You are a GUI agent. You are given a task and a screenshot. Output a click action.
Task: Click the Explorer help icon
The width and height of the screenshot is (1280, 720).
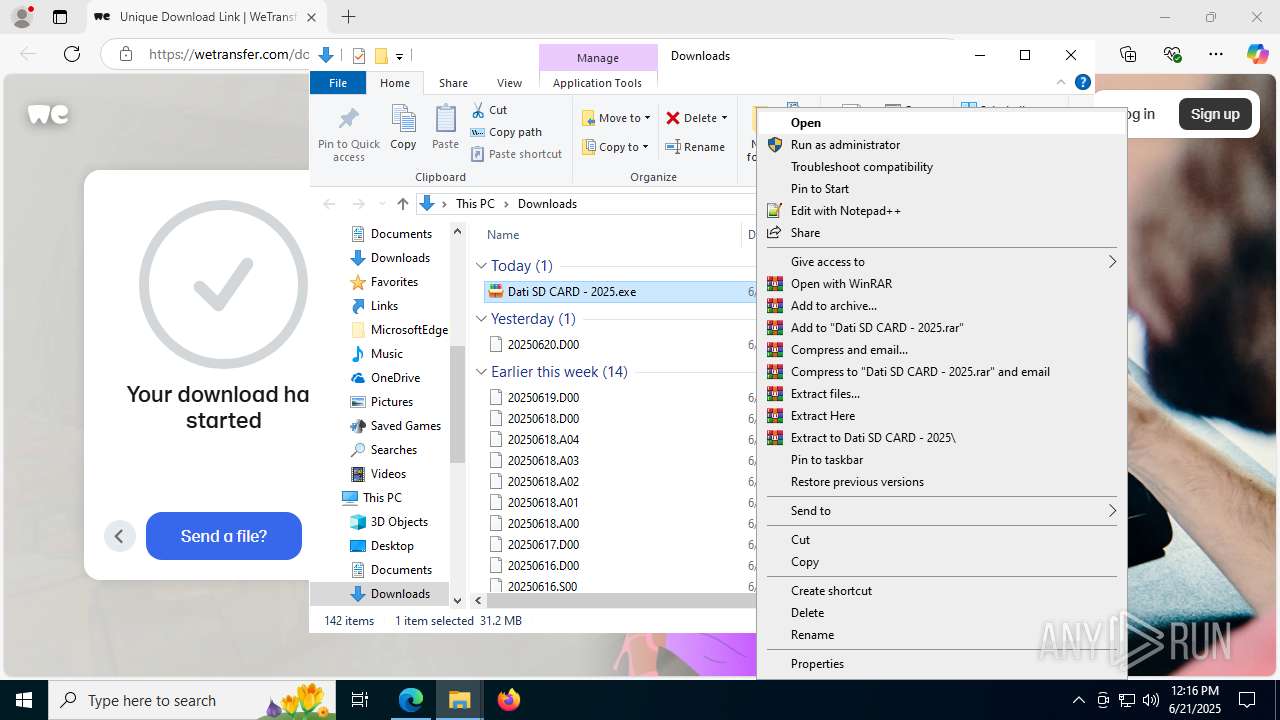[x=1082, y=82]
